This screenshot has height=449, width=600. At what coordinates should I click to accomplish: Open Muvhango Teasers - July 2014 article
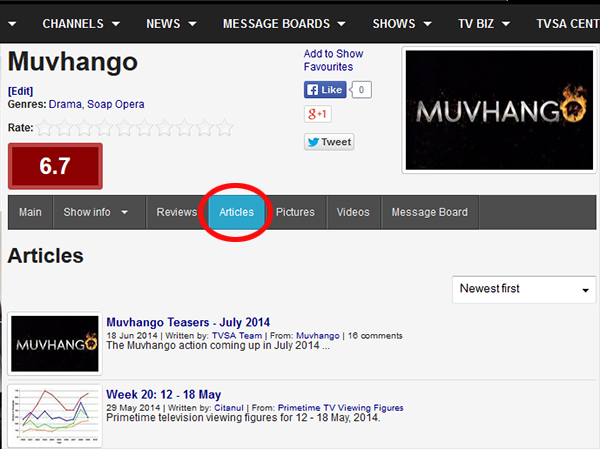[x=188, y=322]
